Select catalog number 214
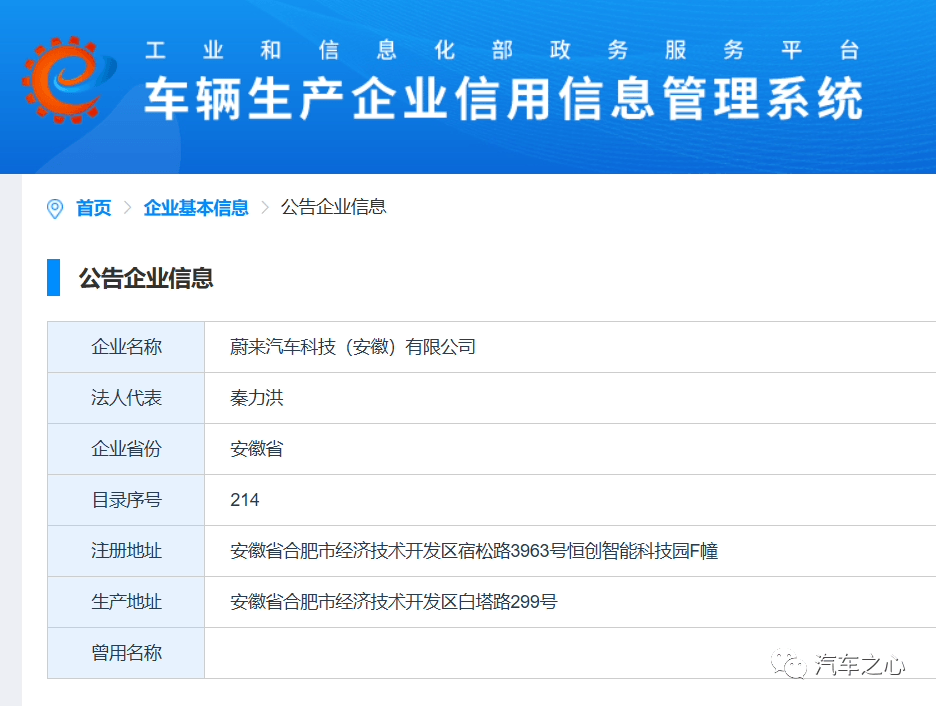Image resolution: width=936 pixels, height=706 pixels. (x=245, y=500)
